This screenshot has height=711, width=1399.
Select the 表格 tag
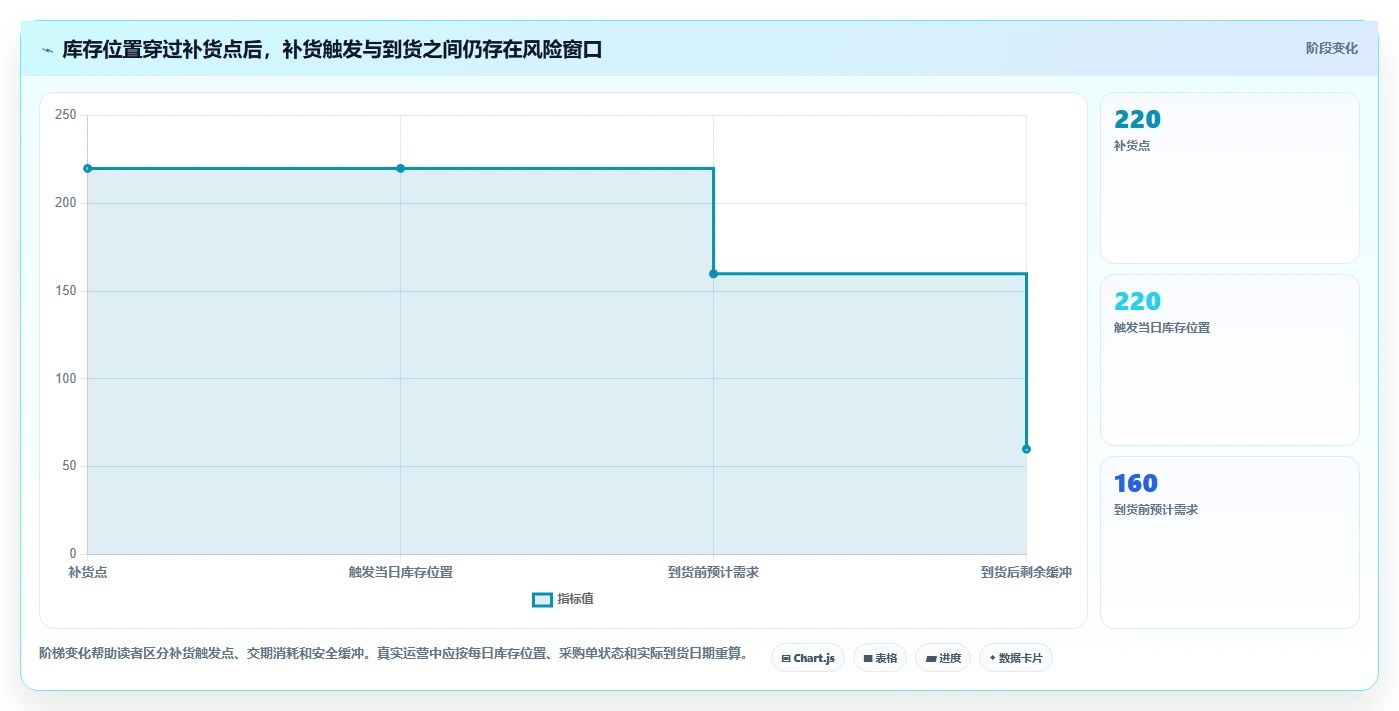(x=880, y=658)
